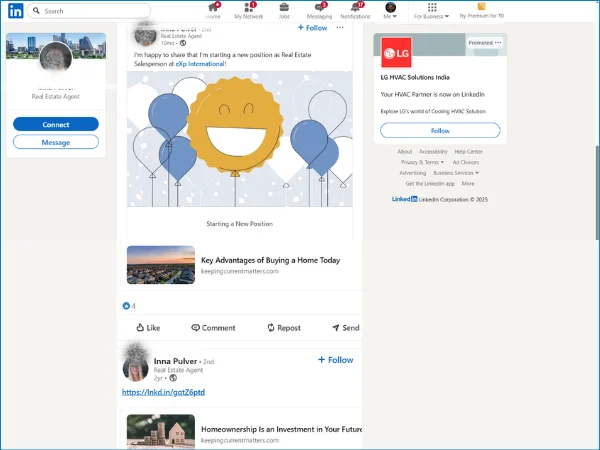Click the 4 reactions count
The image size is (600, 450).
pos(129,306)
